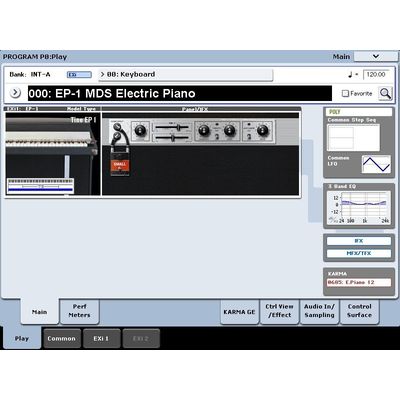Click the Tine EP I piano image
This screenshot has width=400, height=400.
pyautogui.click(x=53, y=153)
